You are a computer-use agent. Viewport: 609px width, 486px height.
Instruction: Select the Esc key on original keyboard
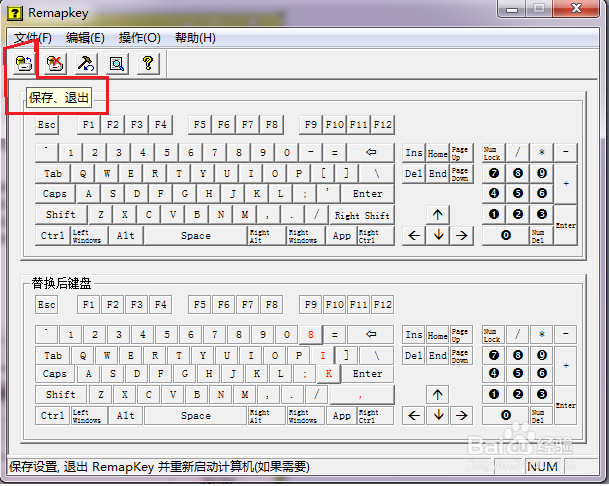[47, 125]
